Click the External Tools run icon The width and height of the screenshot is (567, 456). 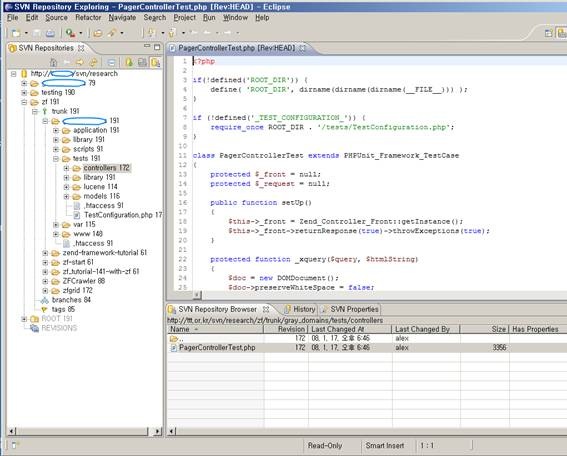point(70,33)
